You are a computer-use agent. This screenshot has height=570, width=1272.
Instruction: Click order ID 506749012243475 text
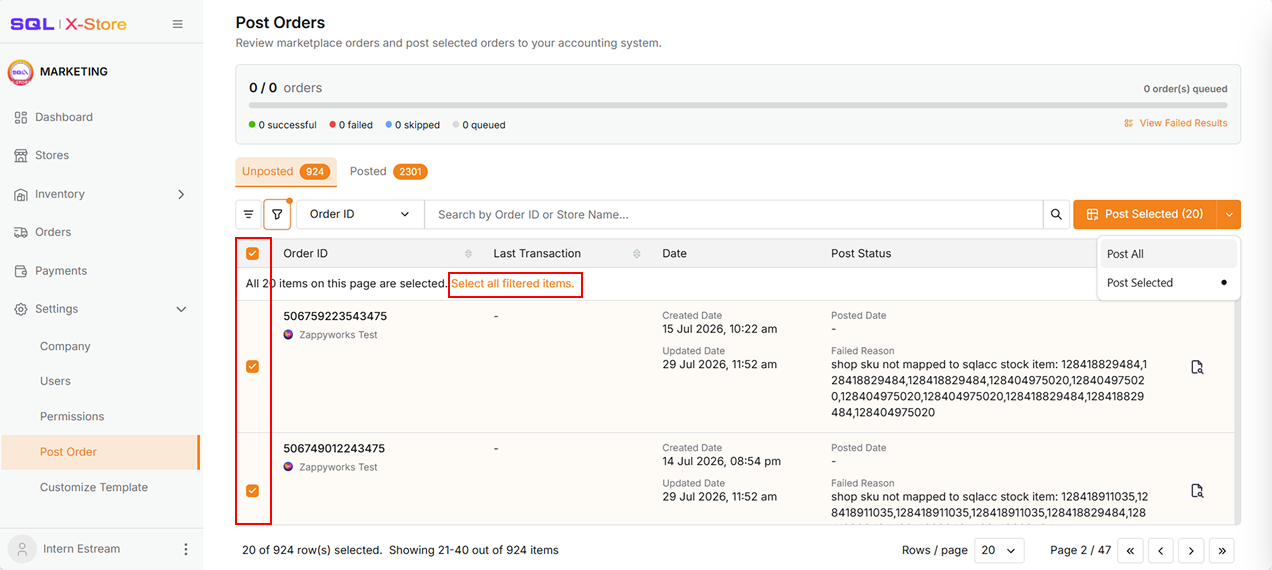coord(334,449)
